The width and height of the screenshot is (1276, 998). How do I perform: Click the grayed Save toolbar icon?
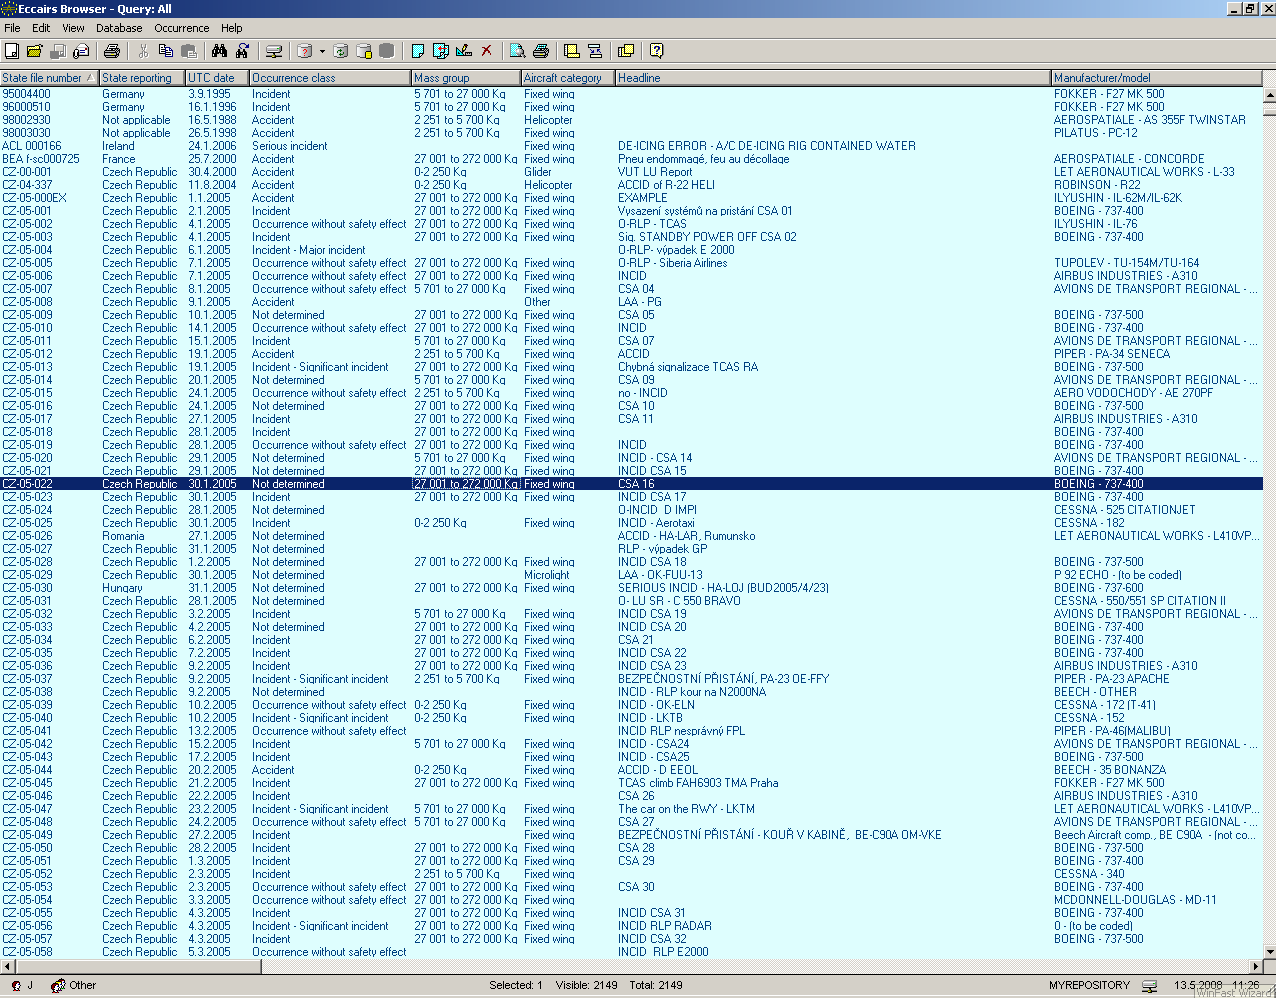58,51
